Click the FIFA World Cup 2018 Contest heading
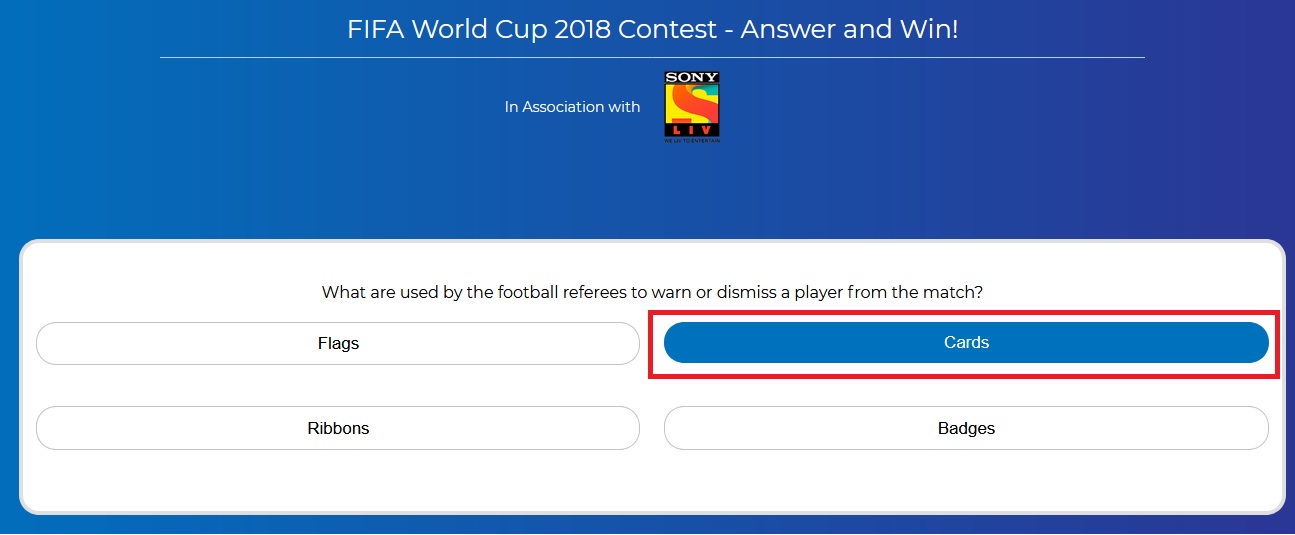Viewport: 1295px width, 535px height. click(652, 29)
